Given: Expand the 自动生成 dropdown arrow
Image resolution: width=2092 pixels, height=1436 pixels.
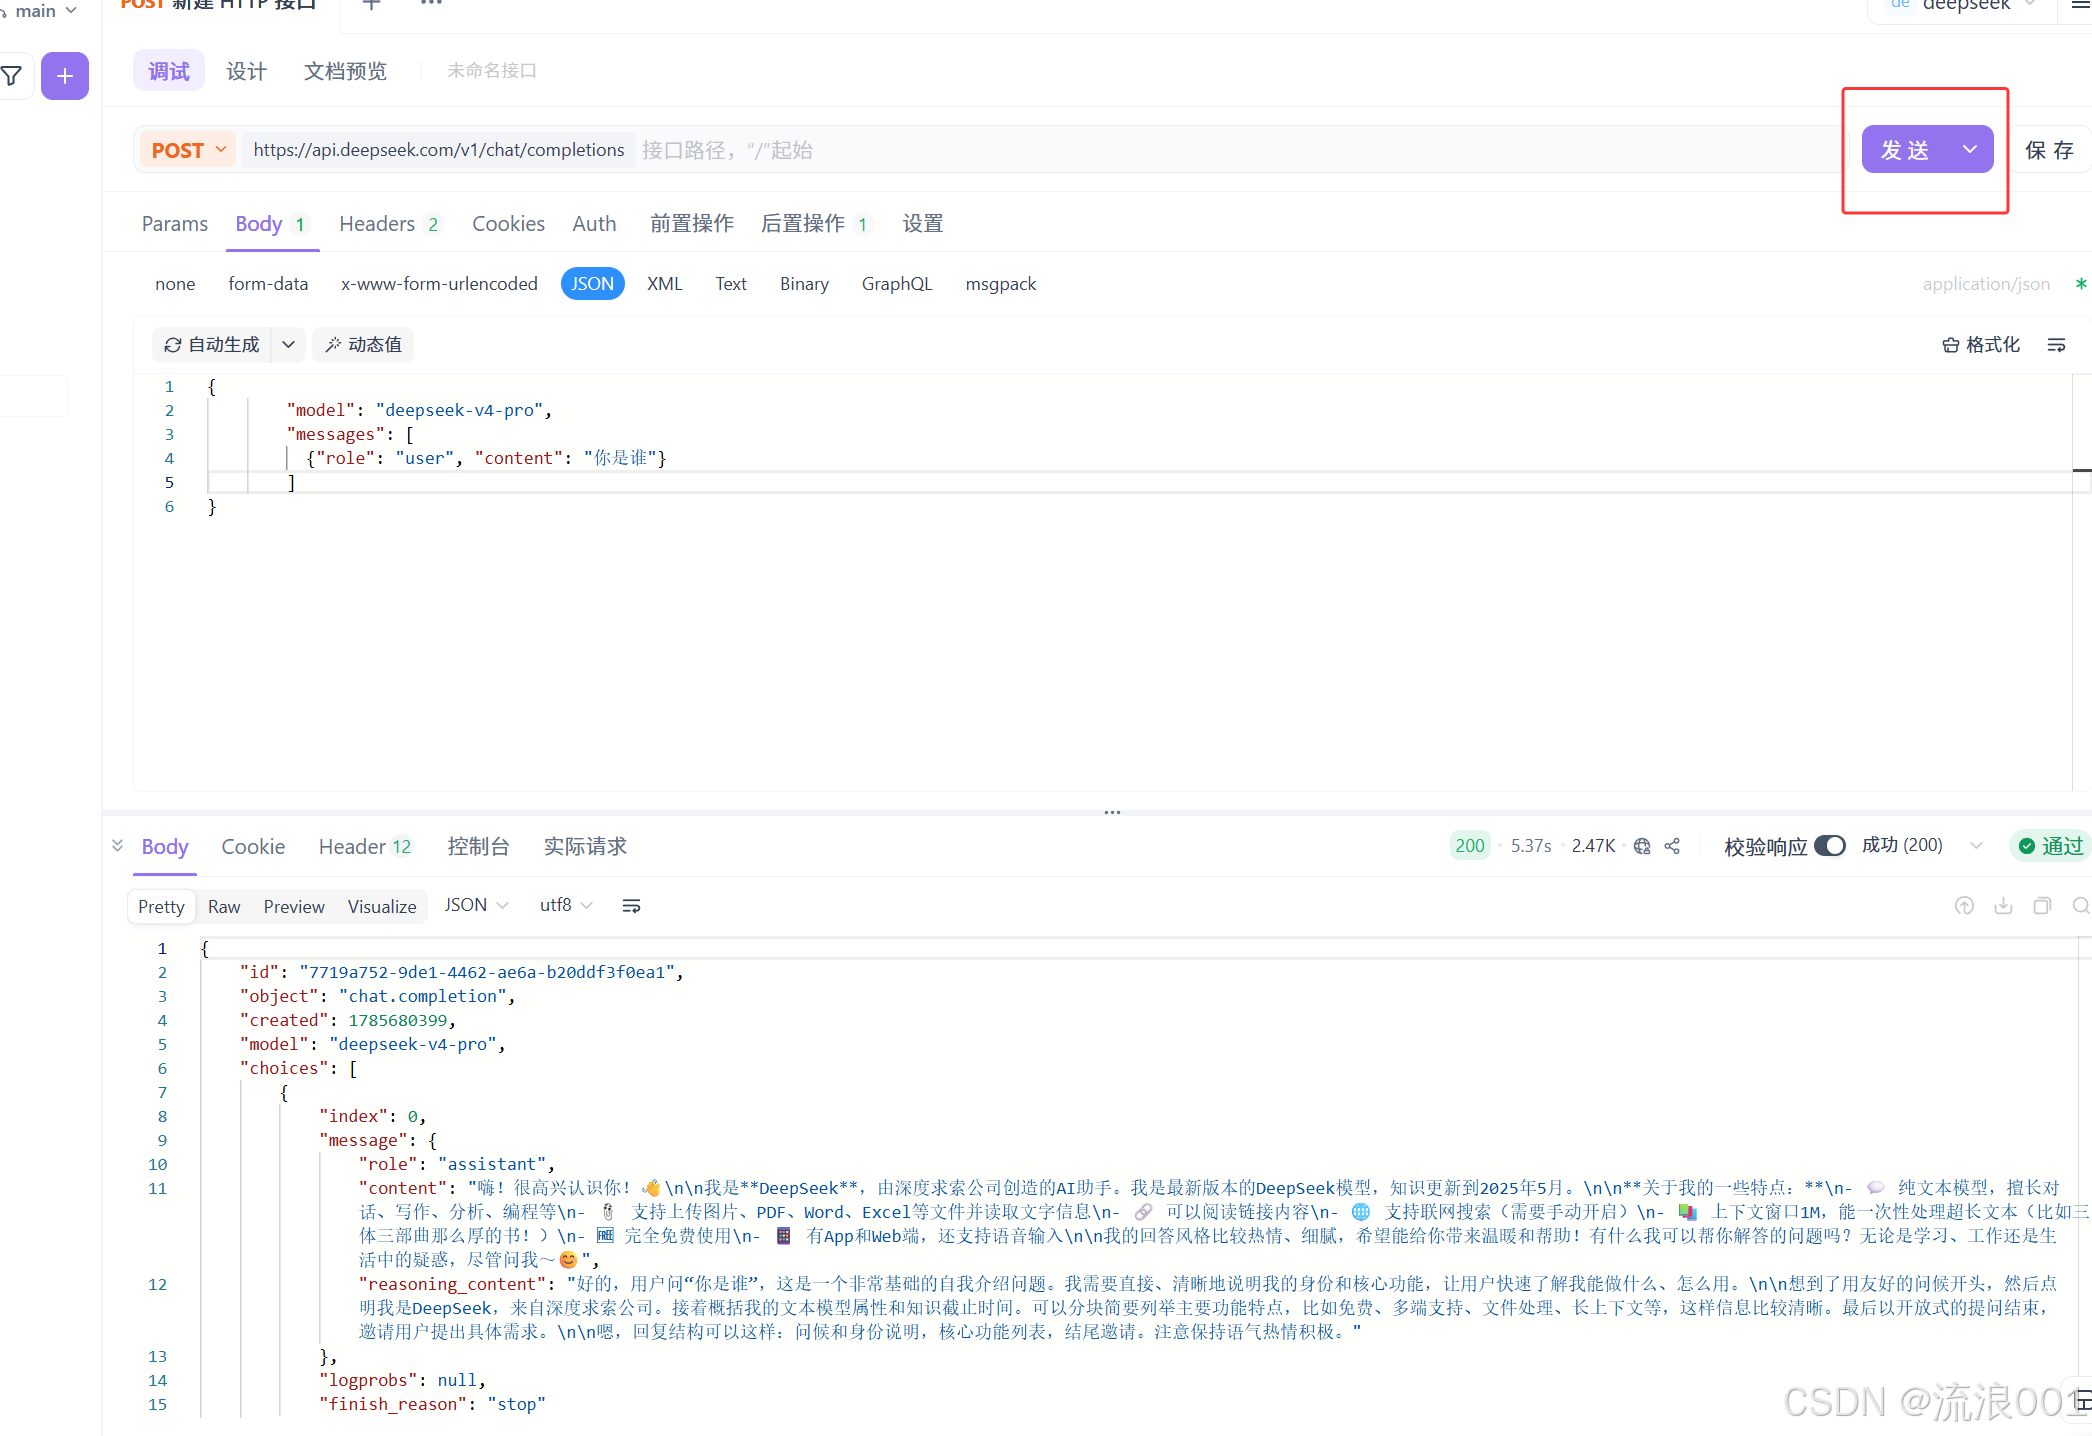Looking at the screenshot, I should (x=288, y=345).
